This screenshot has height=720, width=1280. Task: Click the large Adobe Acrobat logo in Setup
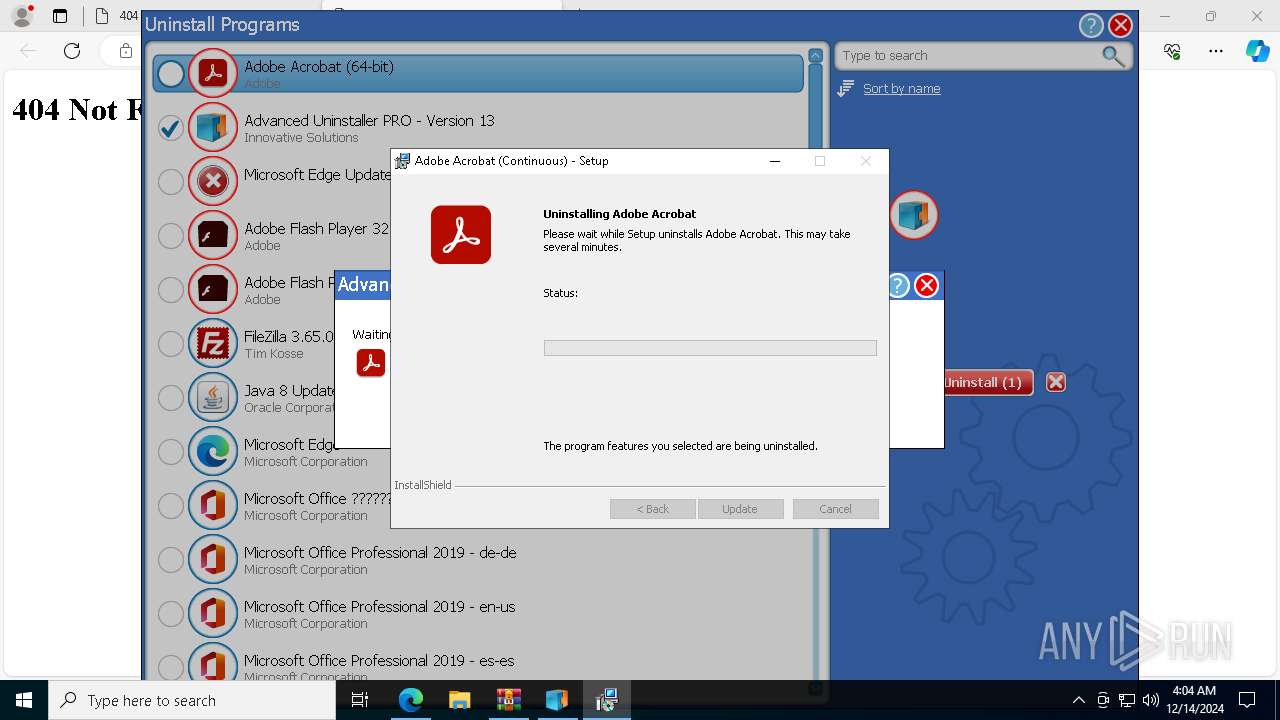[x=461, y=235]
